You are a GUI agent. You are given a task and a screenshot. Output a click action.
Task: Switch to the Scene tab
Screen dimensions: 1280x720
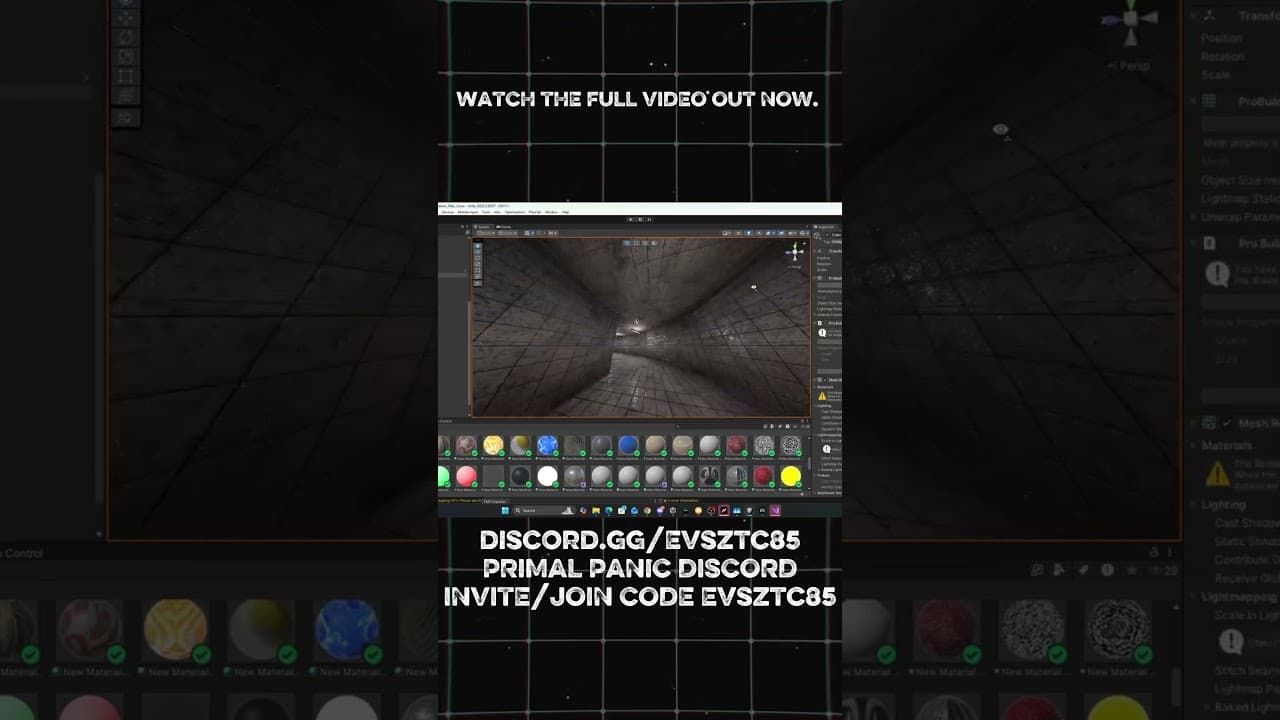[485, 227]
